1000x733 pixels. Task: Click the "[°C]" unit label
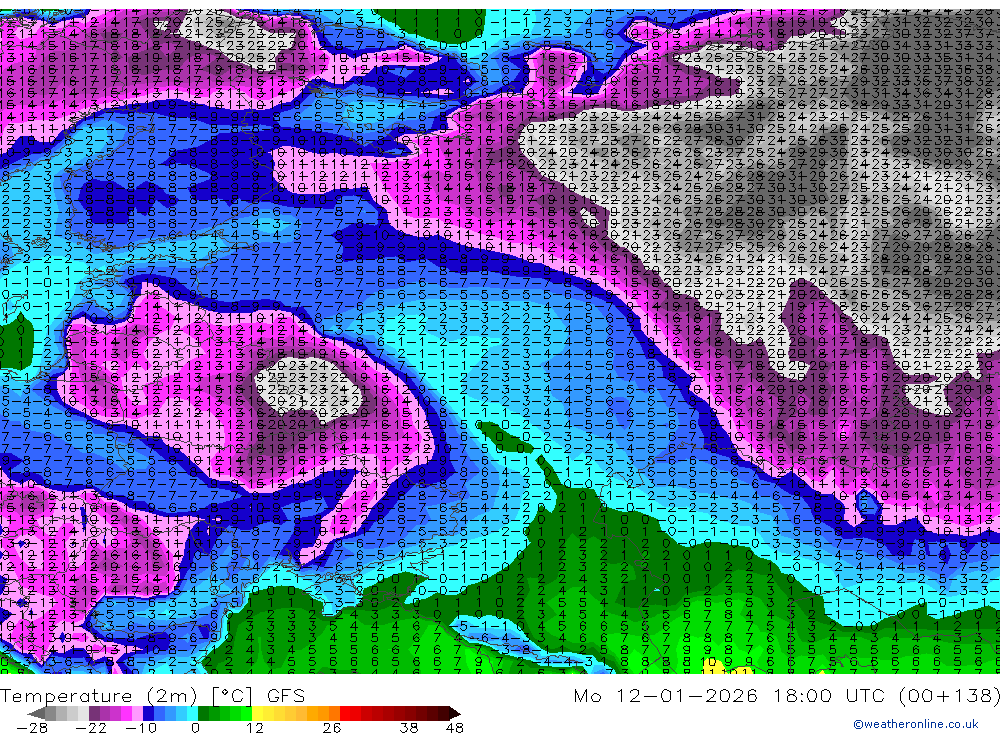click(x=232, y=695)
